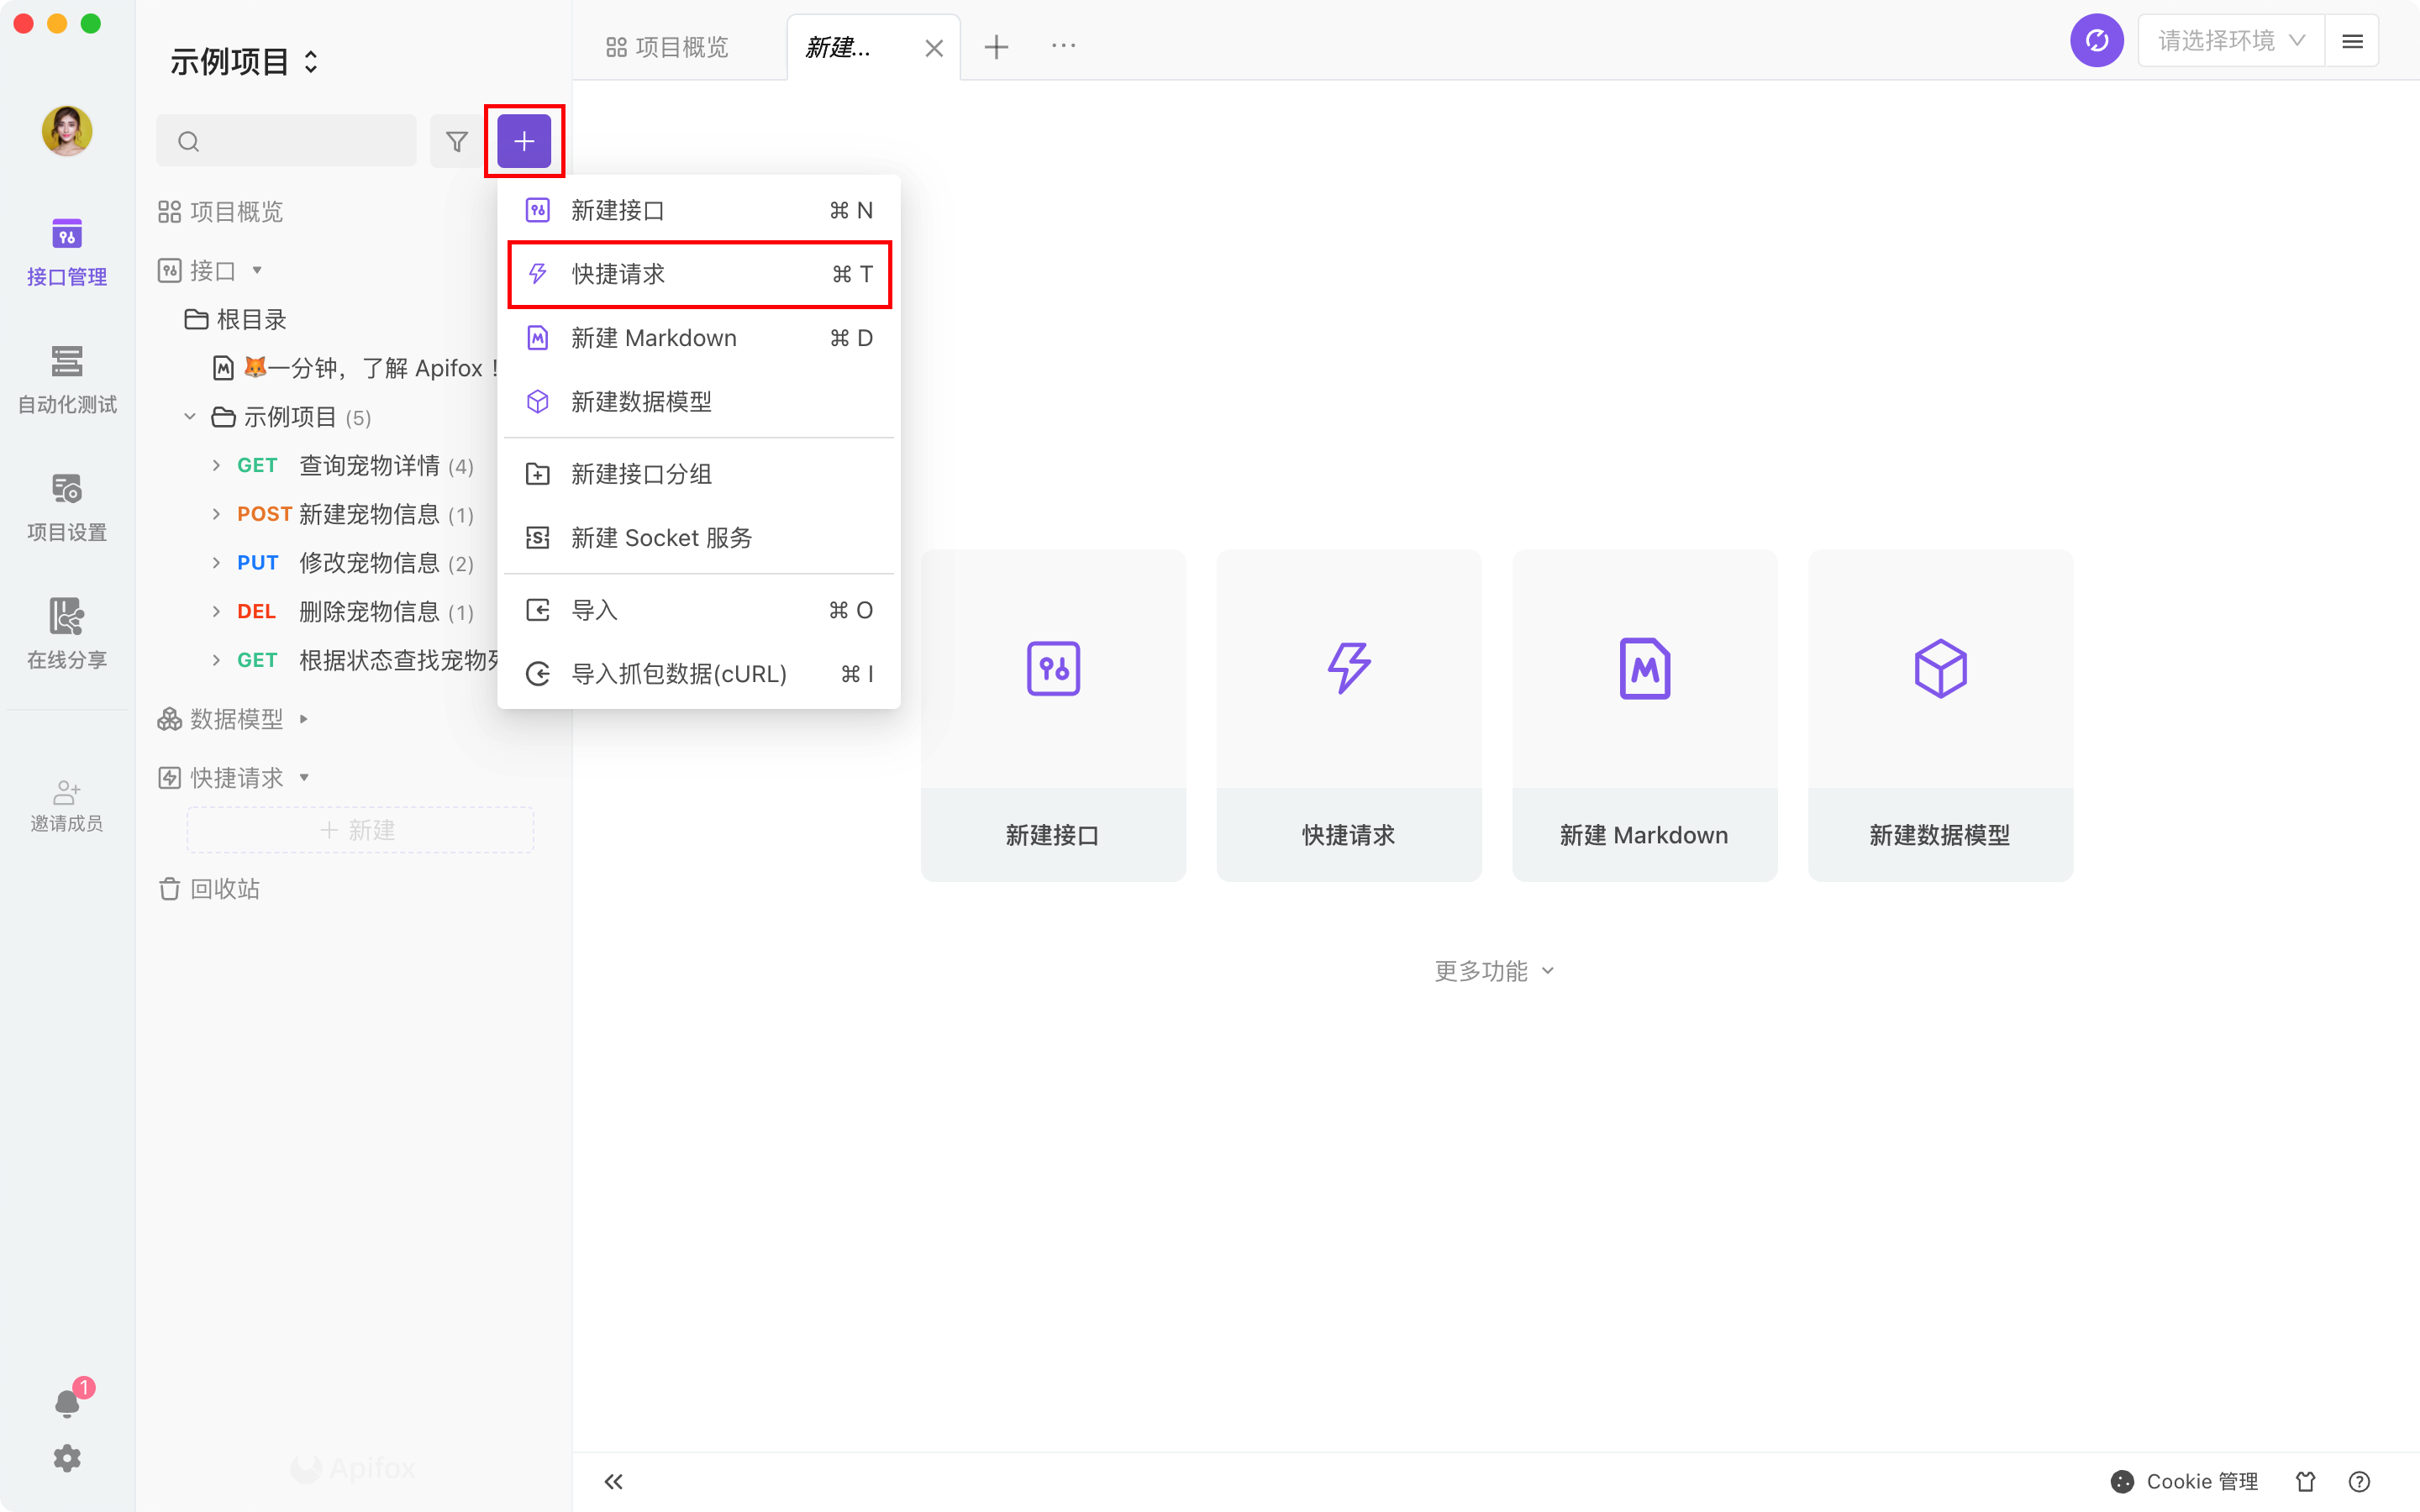
Task: Expand GET 查询宠物详情 tree item
Action: (216, 466)
